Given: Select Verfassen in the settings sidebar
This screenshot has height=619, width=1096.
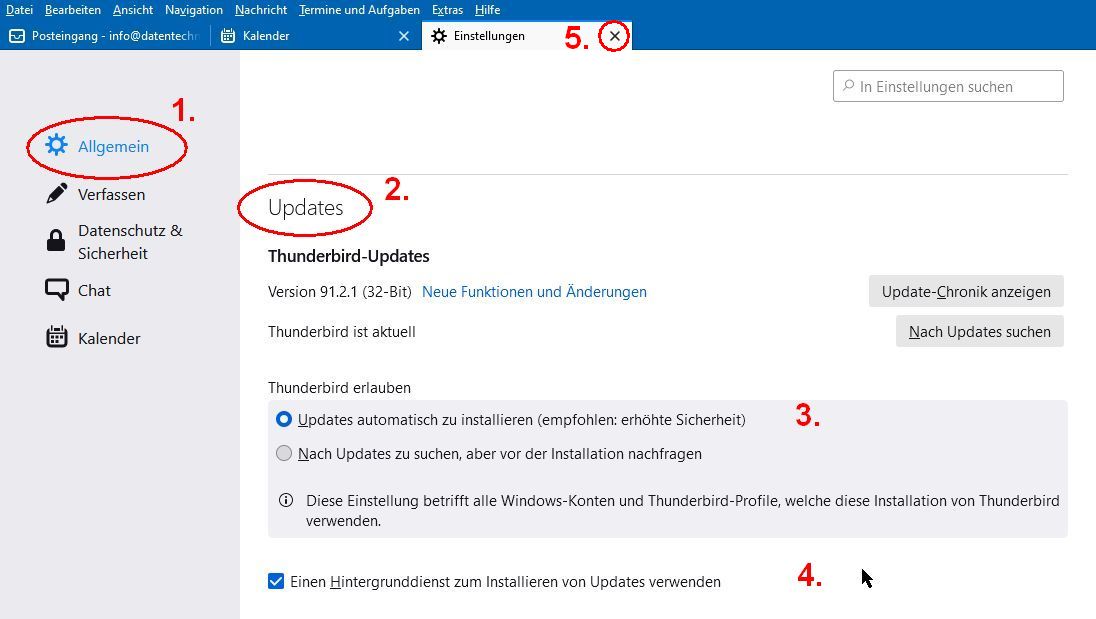Looking at the screenshot, I should (111, 194).
